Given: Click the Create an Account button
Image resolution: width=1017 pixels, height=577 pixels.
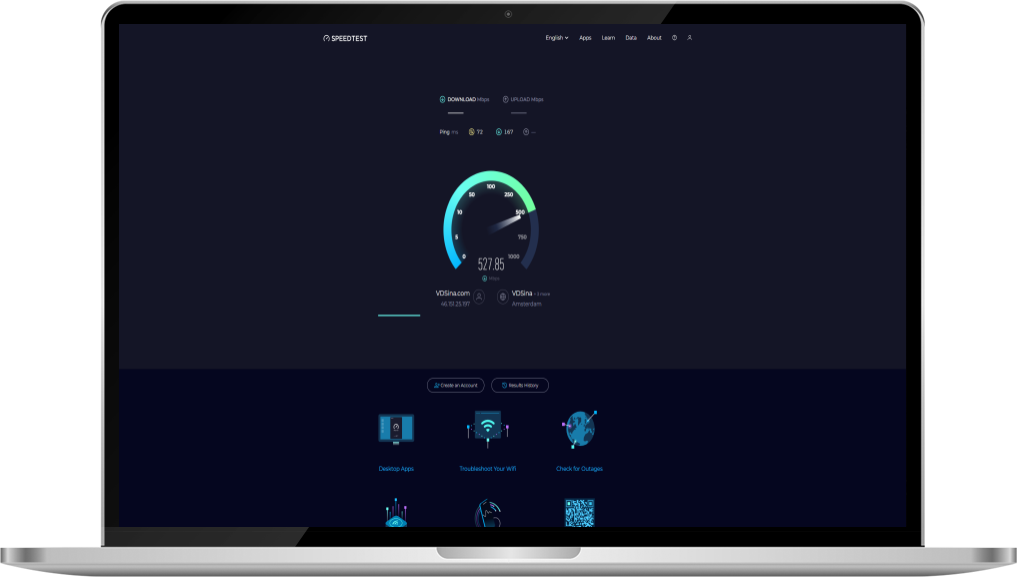Looking at the screenshot, I should click(x=456, y=385).
